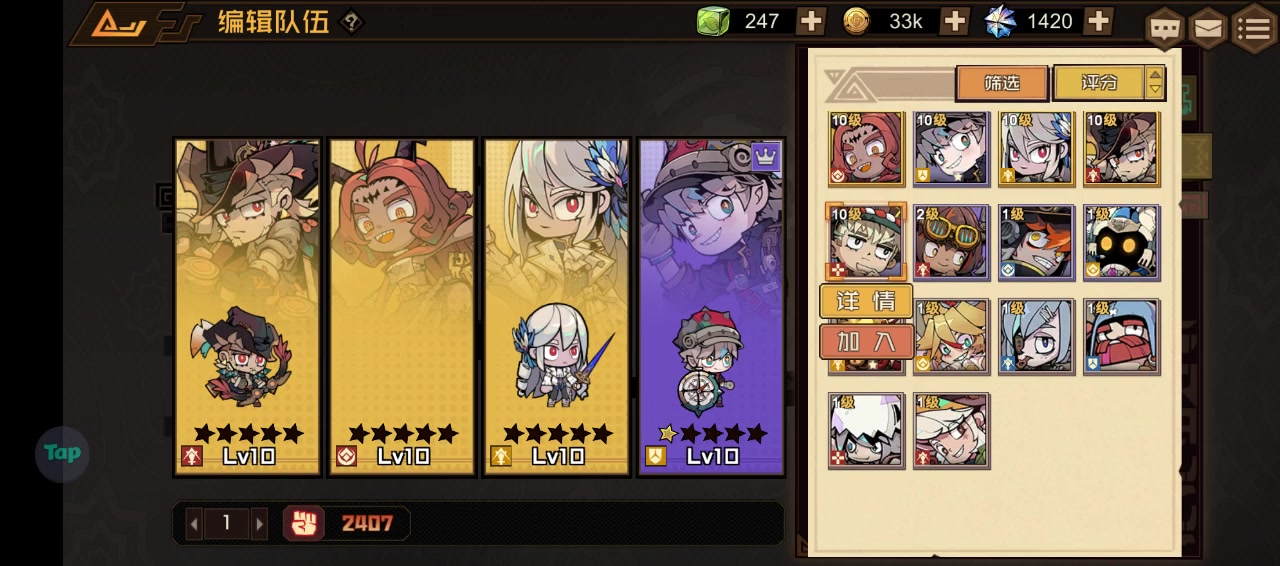
Task: Pick the black robot with yellow eyes thumbnail
Action: point(1122,242)
